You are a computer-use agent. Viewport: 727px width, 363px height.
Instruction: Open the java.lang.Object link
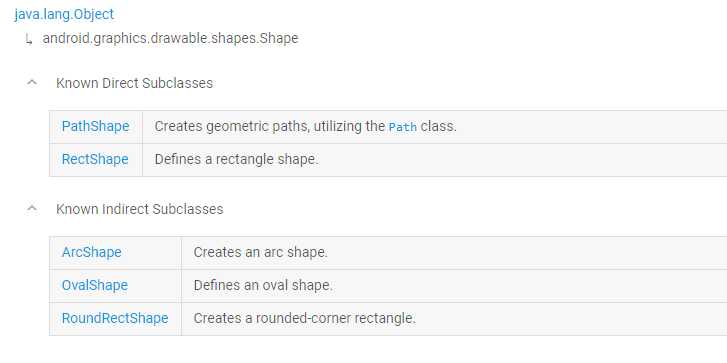click(64, 14)
